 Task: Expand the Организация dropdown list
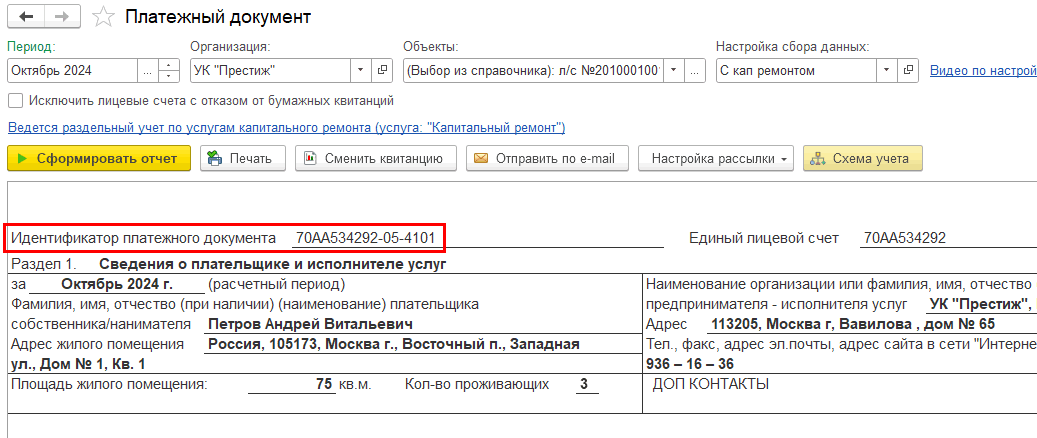(361, 71)
